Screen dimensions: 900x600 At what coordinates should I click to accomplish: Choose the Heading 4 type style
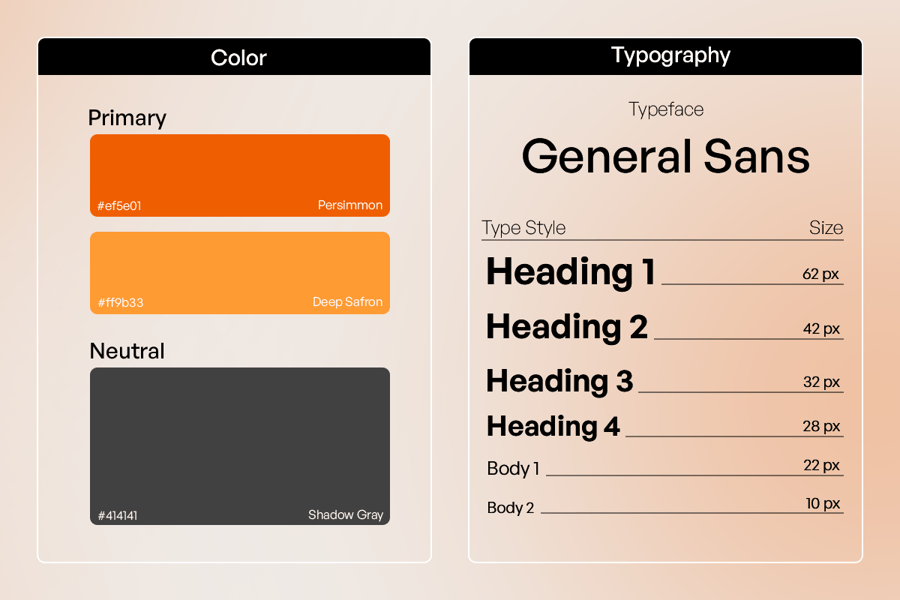(553, 426)
